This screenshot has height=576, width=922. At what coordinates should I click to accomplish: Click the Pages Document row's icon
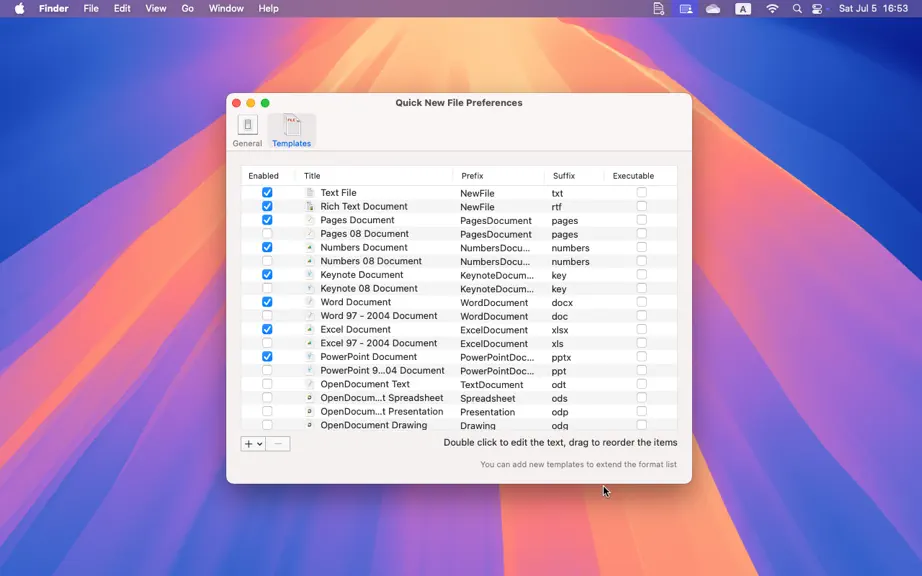310,220
